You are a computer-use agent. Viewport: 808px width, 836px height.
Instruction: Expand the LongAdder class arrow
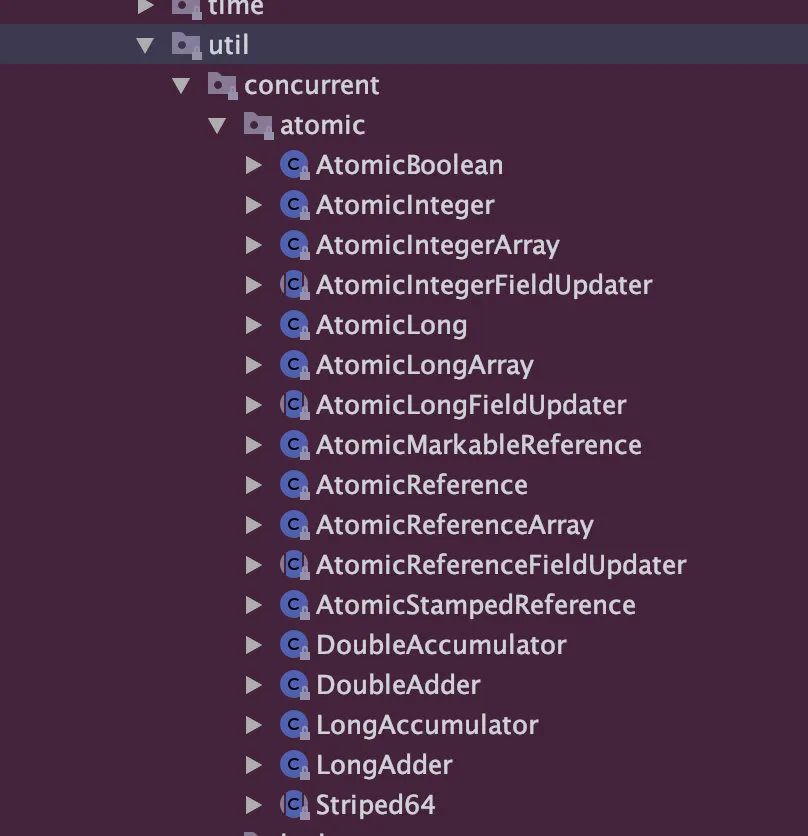click(x=254, y=765)
